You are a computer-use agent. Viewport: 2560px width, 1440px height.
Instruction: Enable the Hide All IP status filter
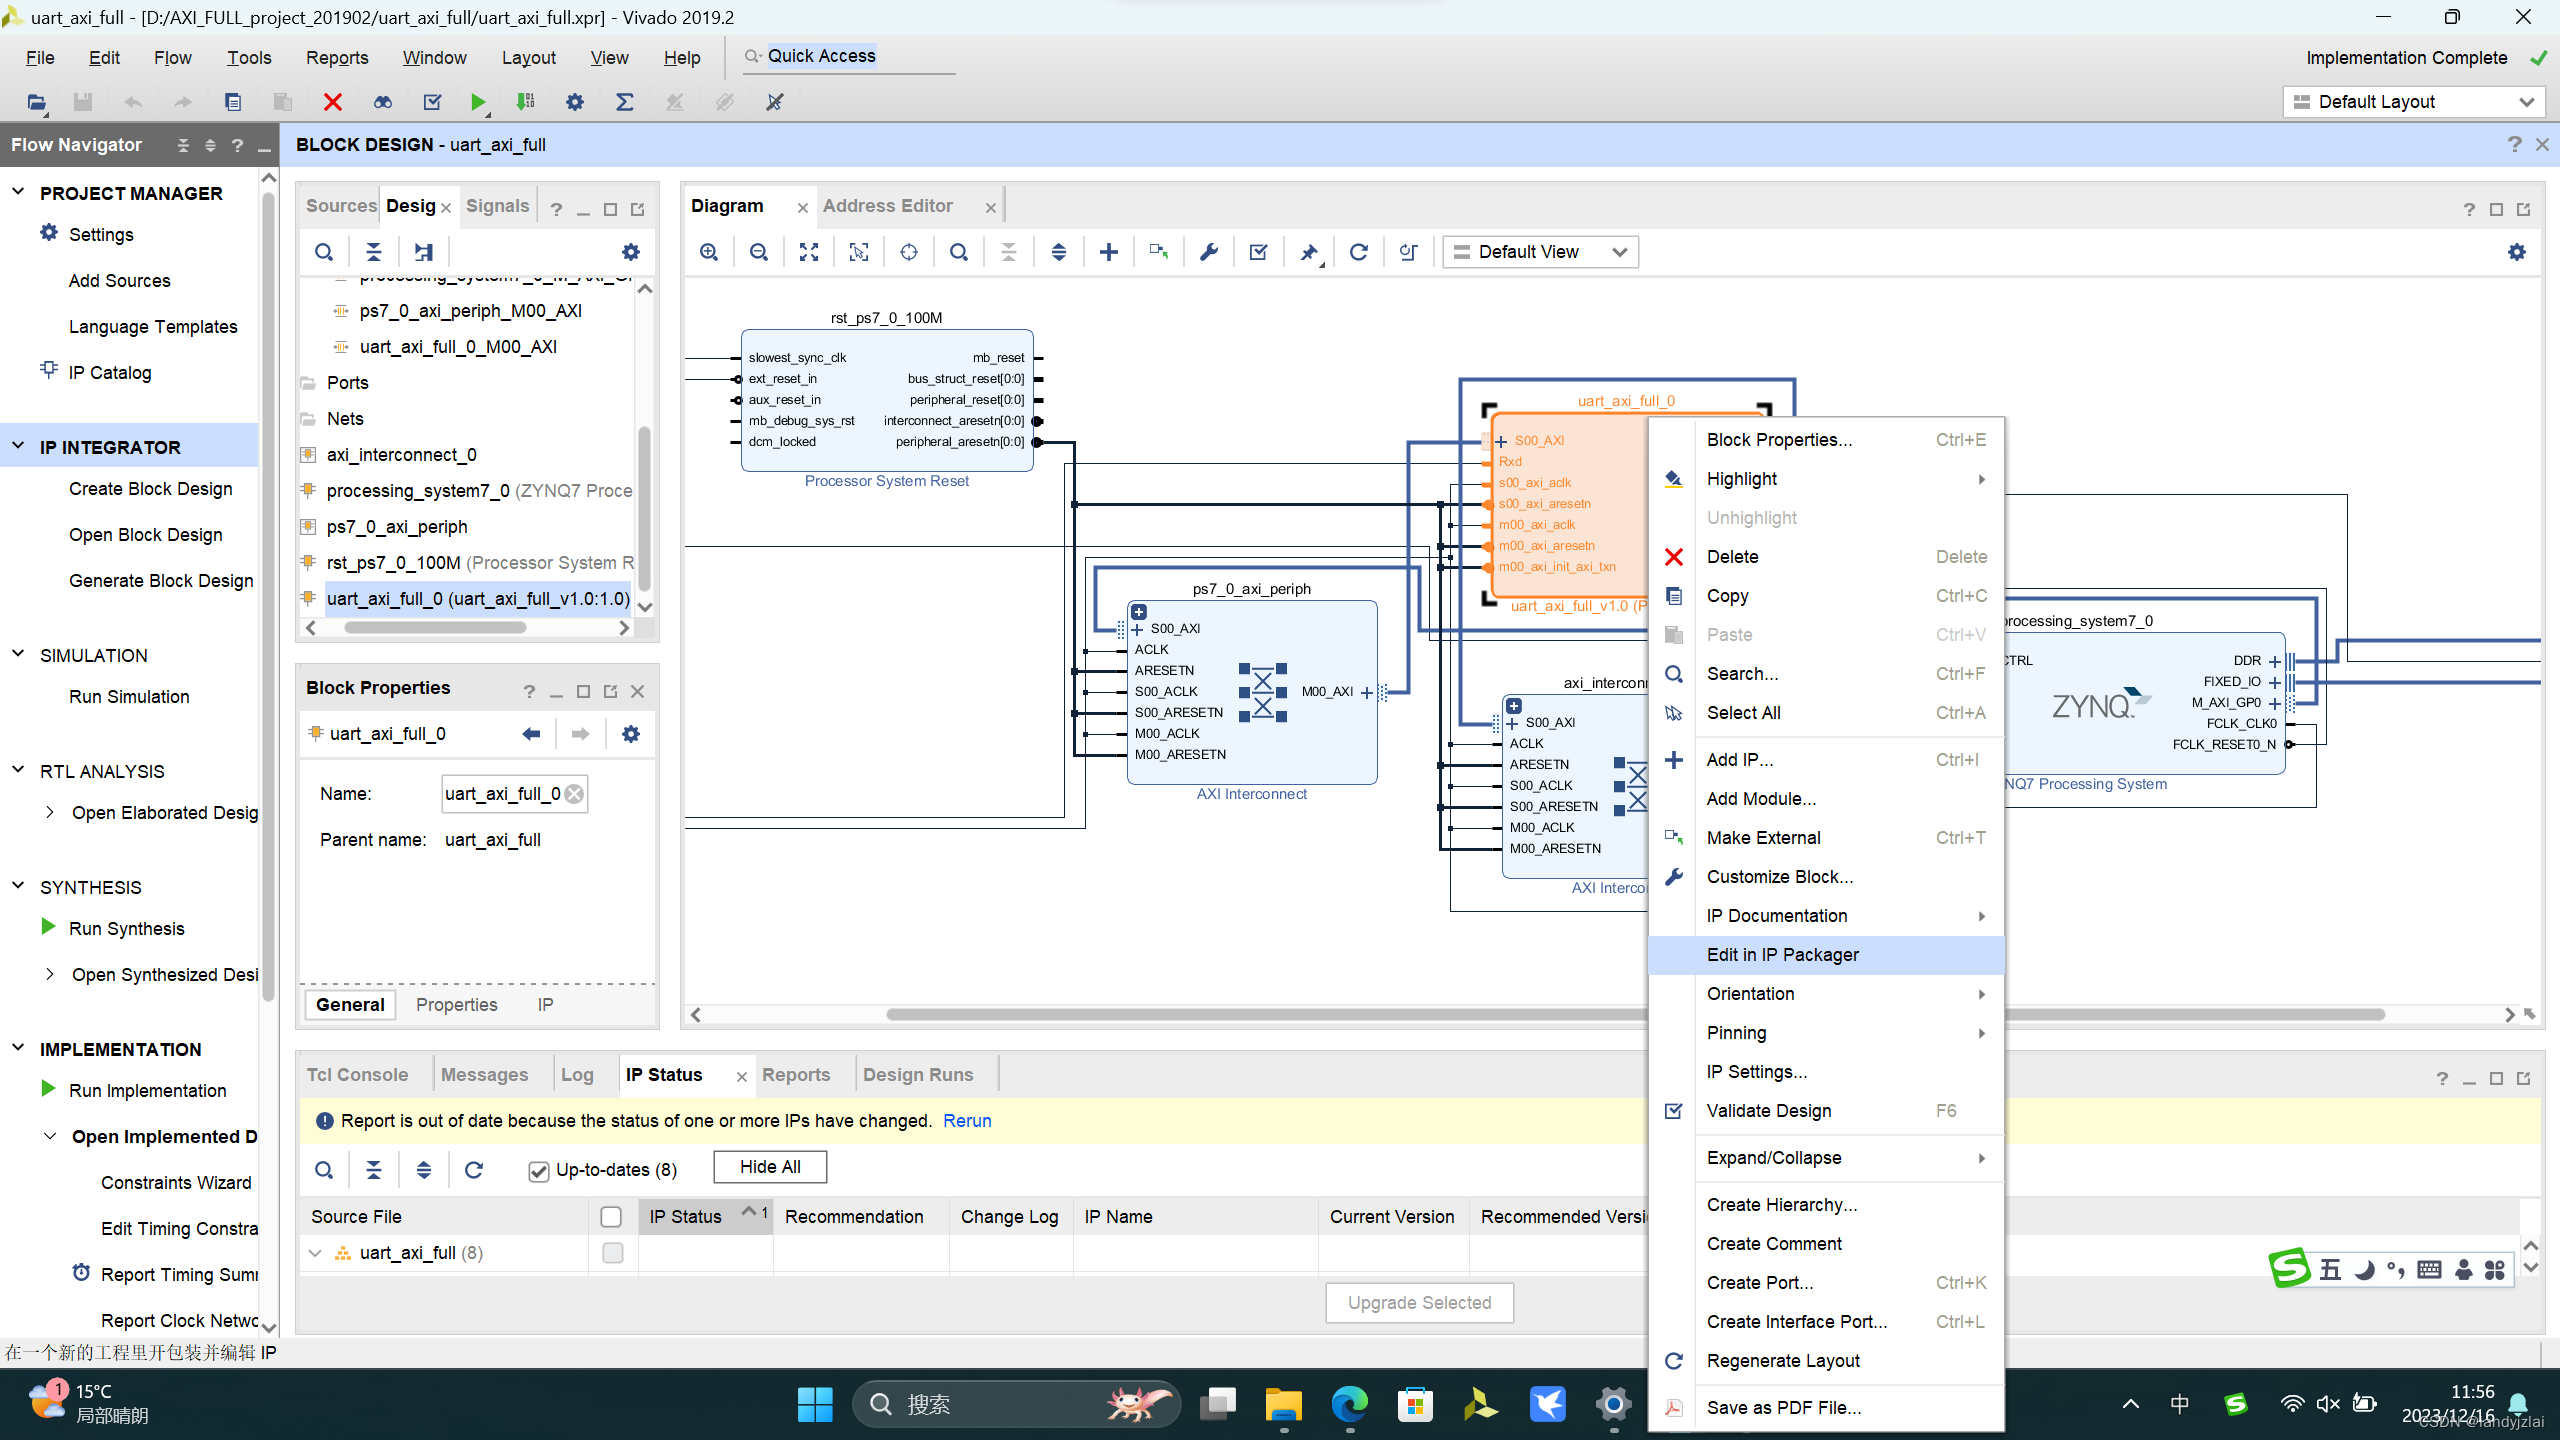tap(768, 1166)
